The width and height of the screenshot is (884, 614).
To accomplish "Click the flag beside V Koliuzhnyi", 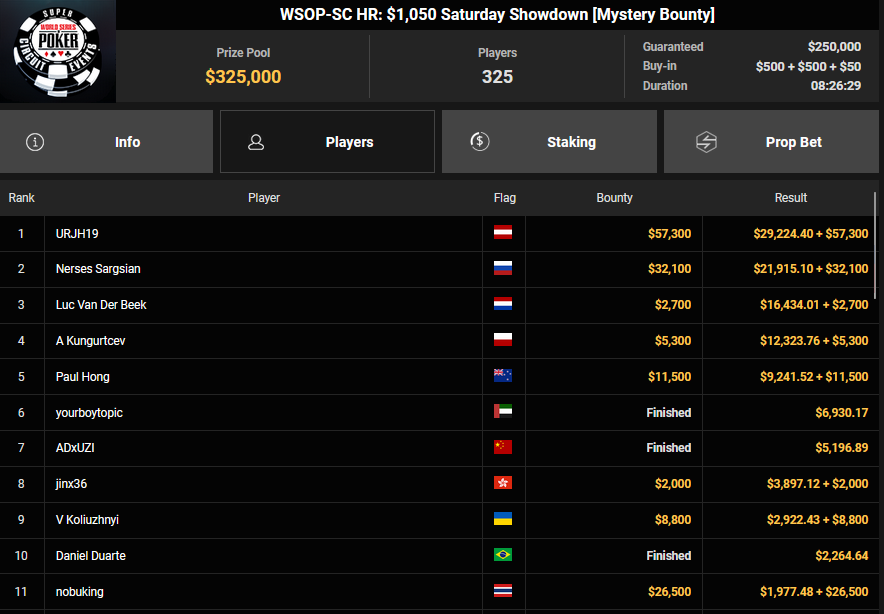I will point(503,519).
